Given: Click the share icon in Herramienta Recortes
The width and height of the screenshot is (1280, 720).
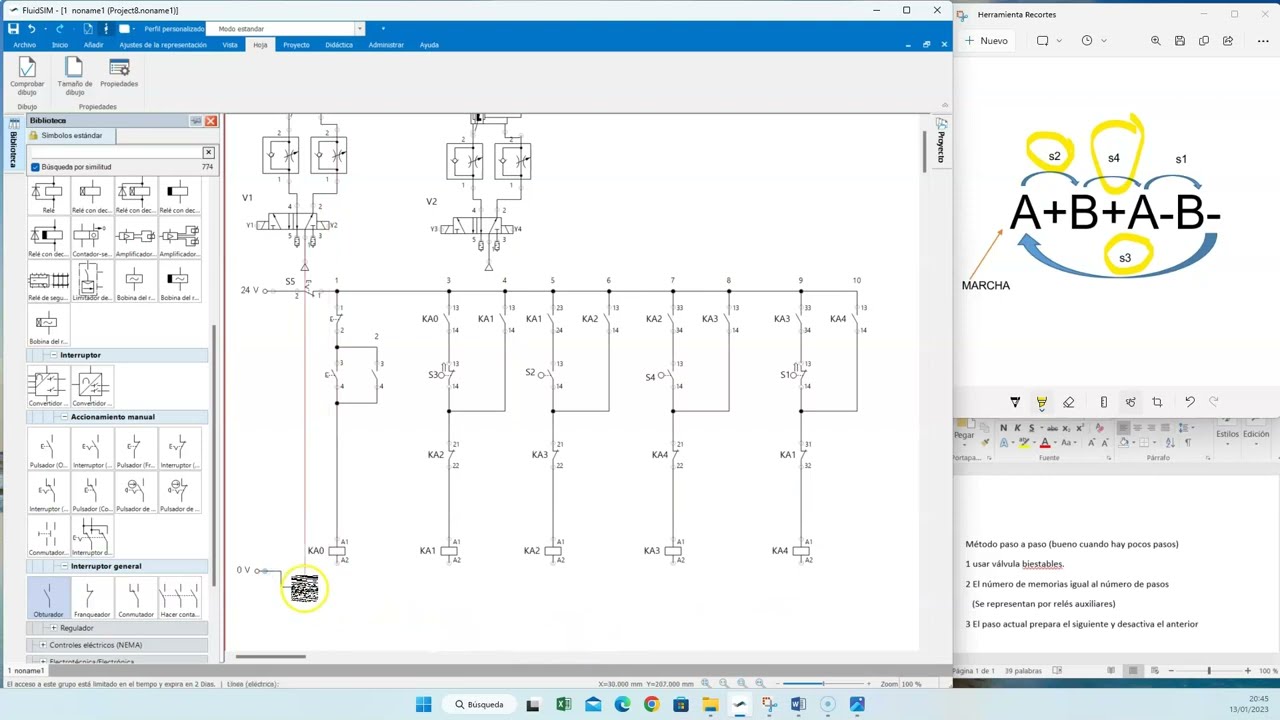Looking at the screenshot, I should click(1228, 41).
